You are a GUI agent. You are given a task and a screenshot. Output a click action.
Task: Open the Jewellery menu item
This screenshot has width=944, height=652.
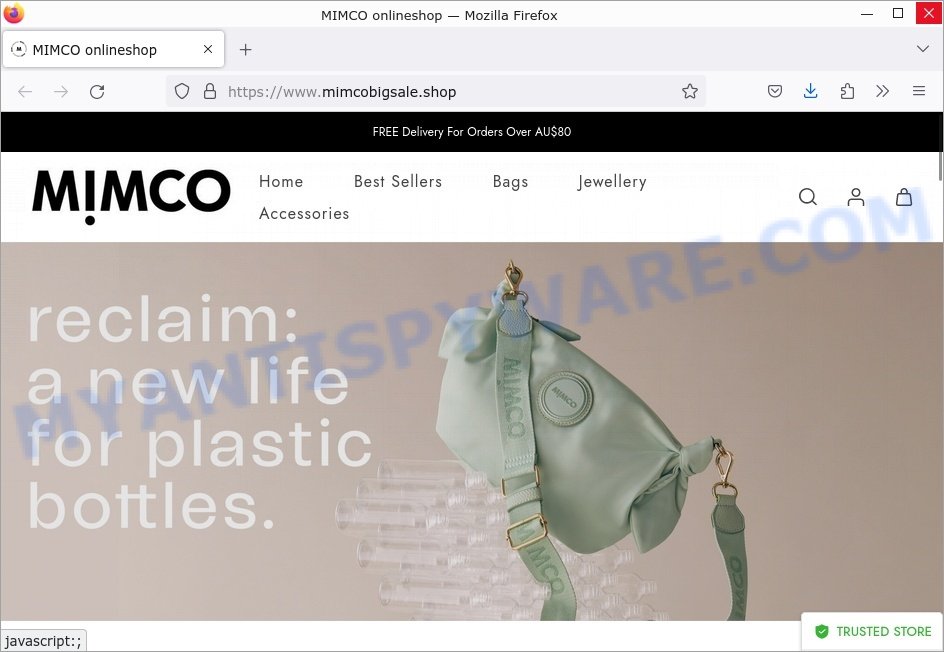pos(612,182)
